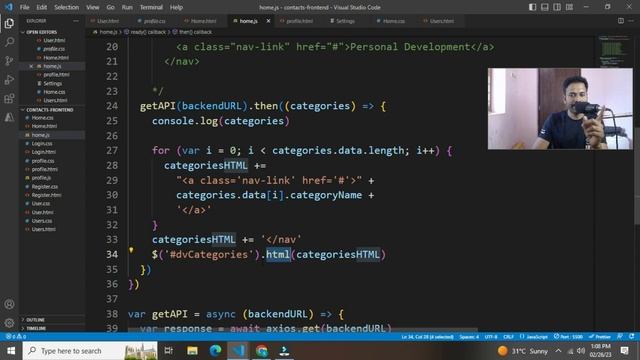Open the Windows Start menu

click(x=11, y=351)
